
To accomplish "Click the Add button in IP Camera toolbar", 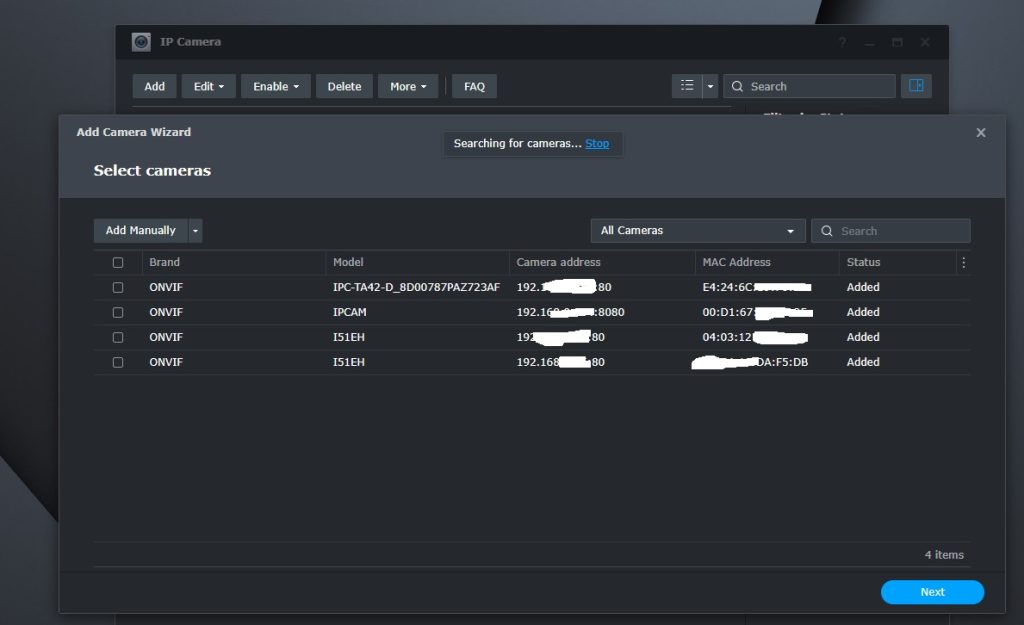I will pos(154,86).
